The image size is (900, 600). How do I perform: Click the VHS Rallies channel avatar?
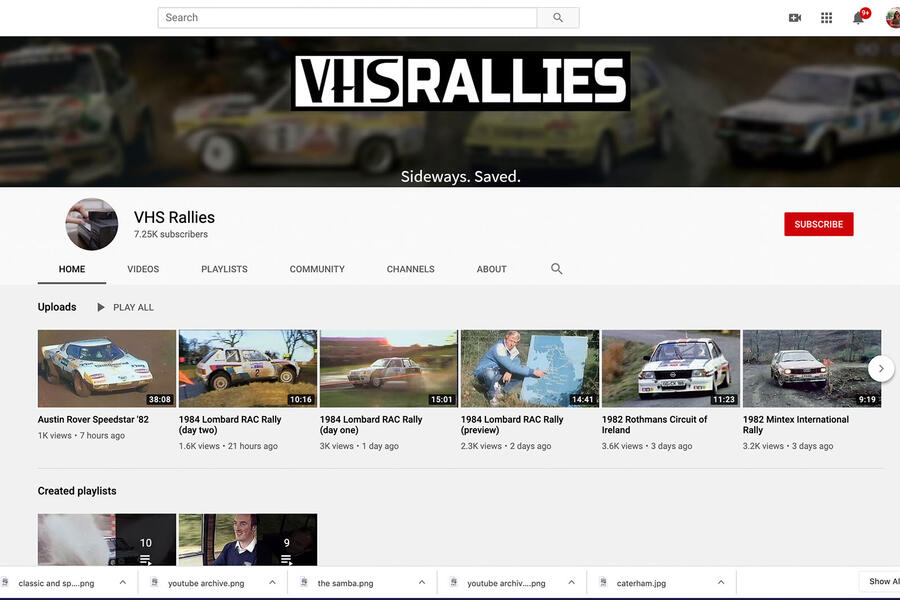coord(92,224)
